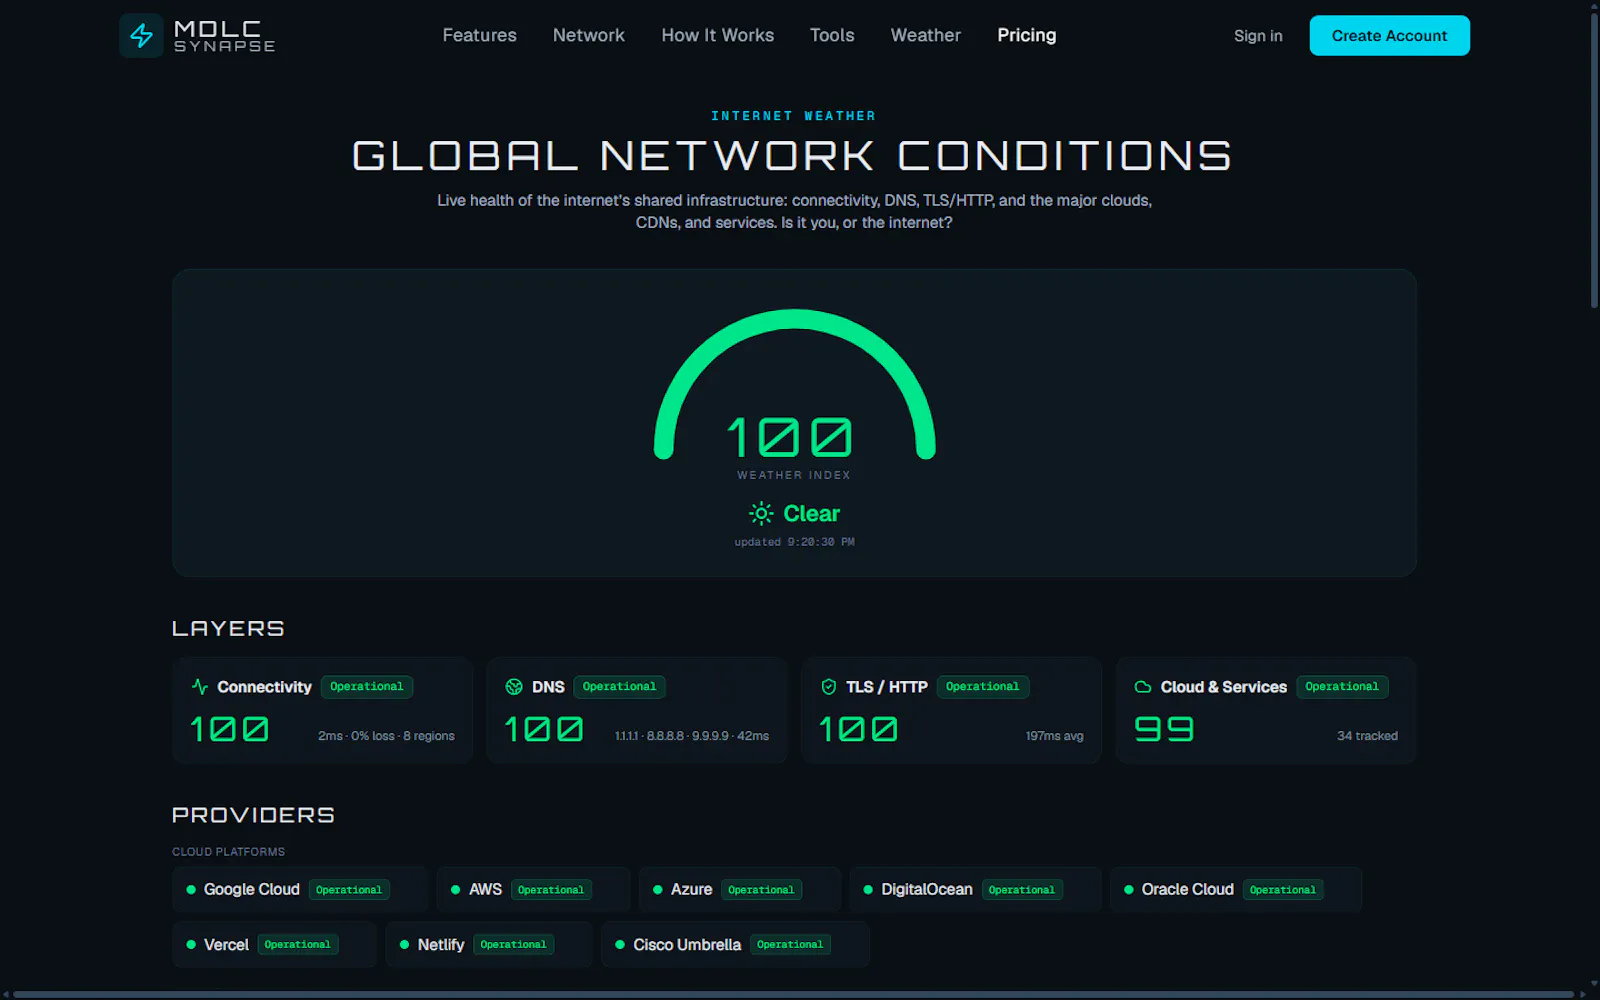Image resolution: width=1600 pixels, height=1000 pixels.
Task: Click the Connectivity Operational badge
Action: pyautogui.click(x=367, y=687)
